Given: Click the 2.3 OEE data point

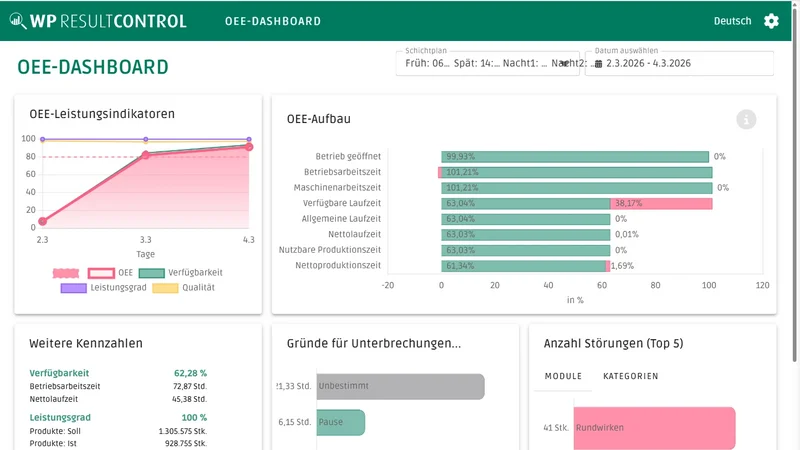Looking at the screenshot, I should [x=42, y=221].
